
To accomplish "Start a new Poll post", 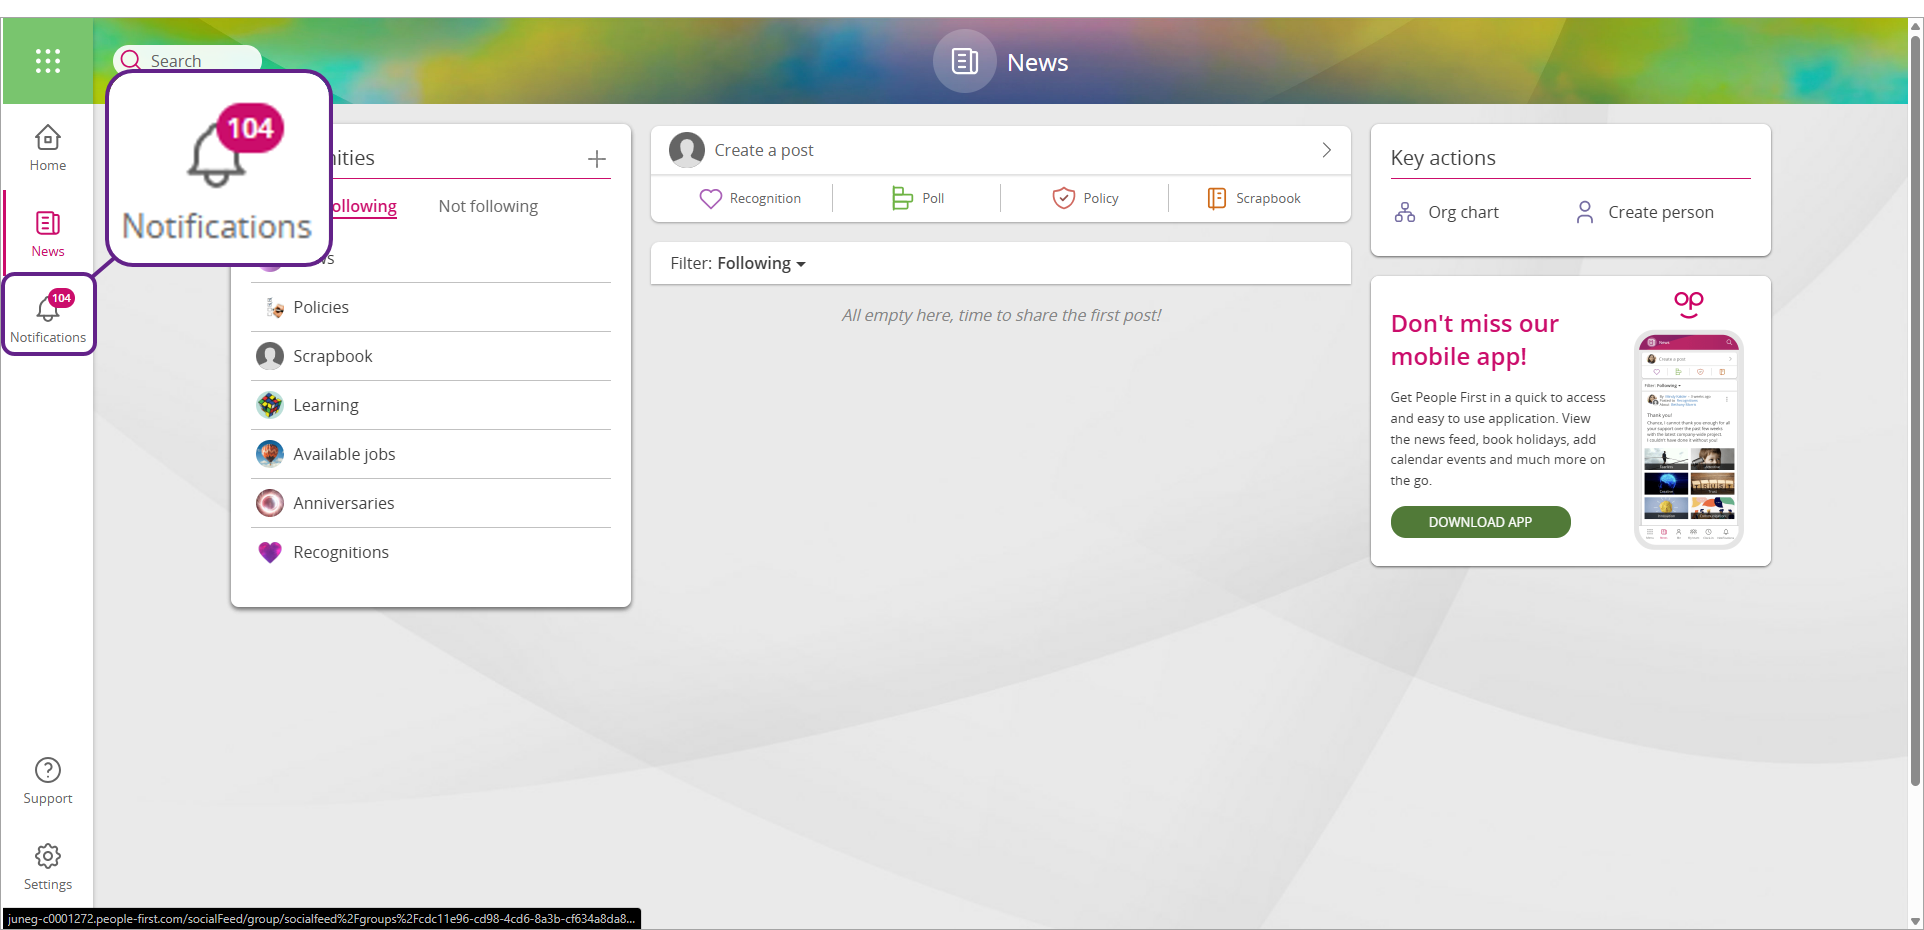I will (x=918, y=199).
